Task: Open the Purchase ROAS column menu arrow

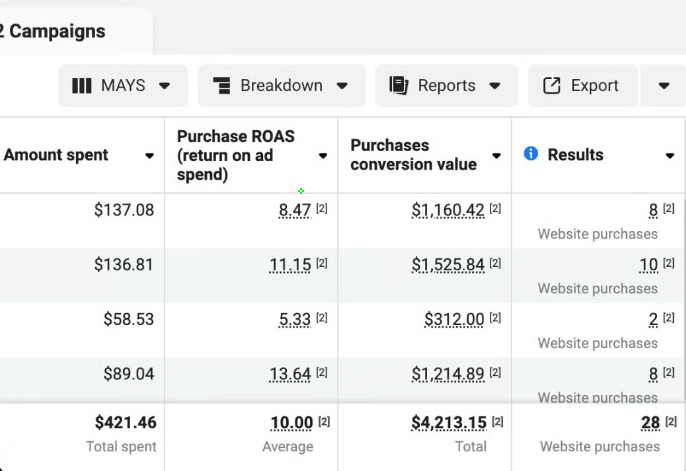Action: pyautogui.click(x=323, y=156)
